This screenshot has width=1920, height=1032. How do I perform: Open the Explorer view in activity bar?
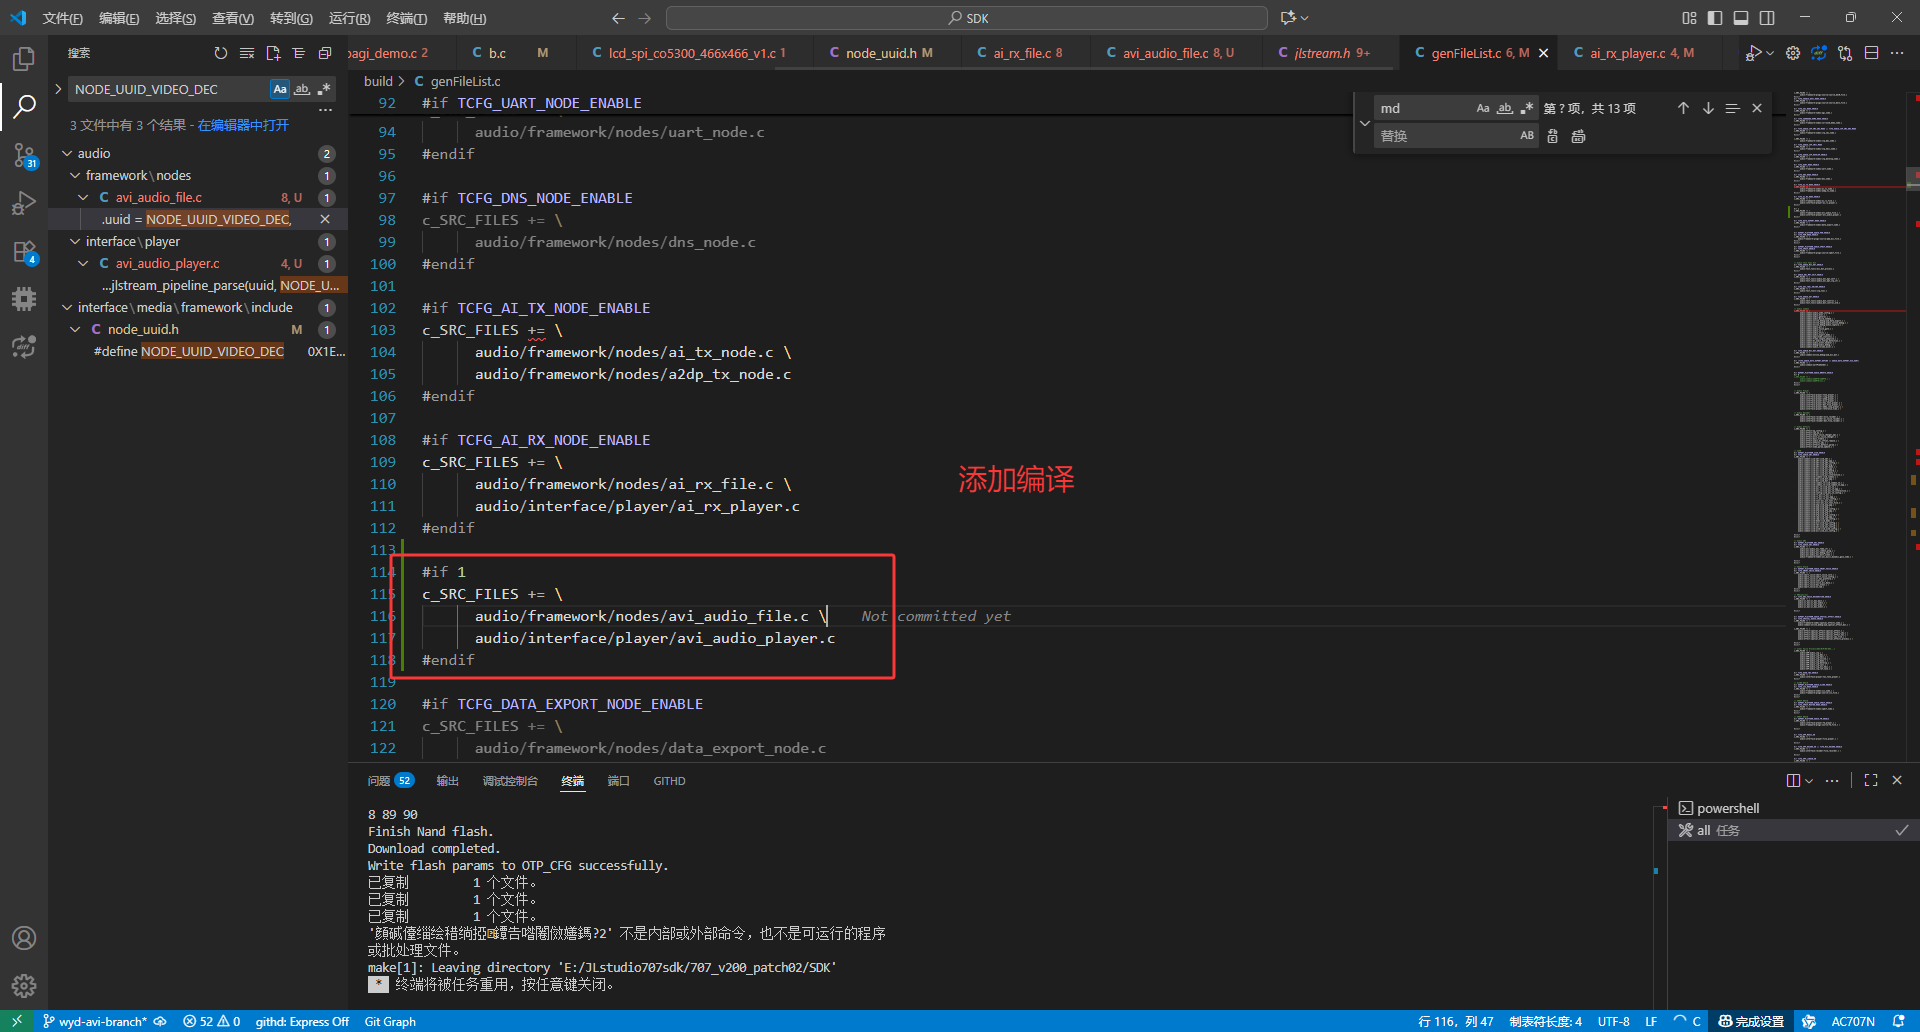coord(24,59)
